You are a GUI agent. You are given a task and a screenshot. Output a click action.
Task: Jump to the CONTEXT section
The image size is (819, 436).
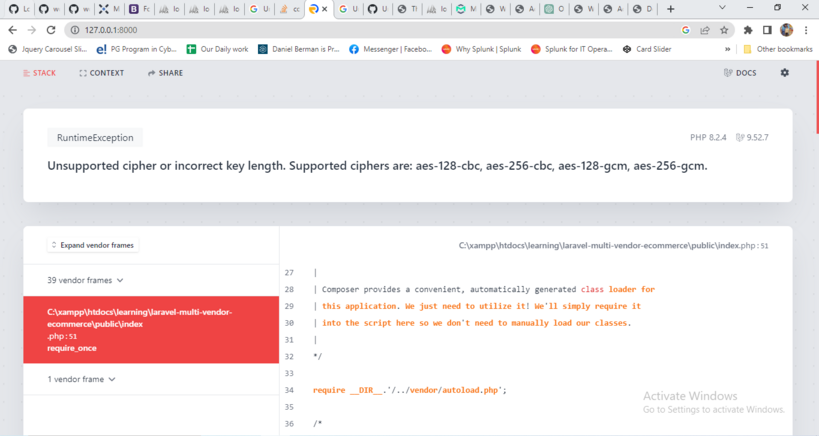tap(102, 73)
